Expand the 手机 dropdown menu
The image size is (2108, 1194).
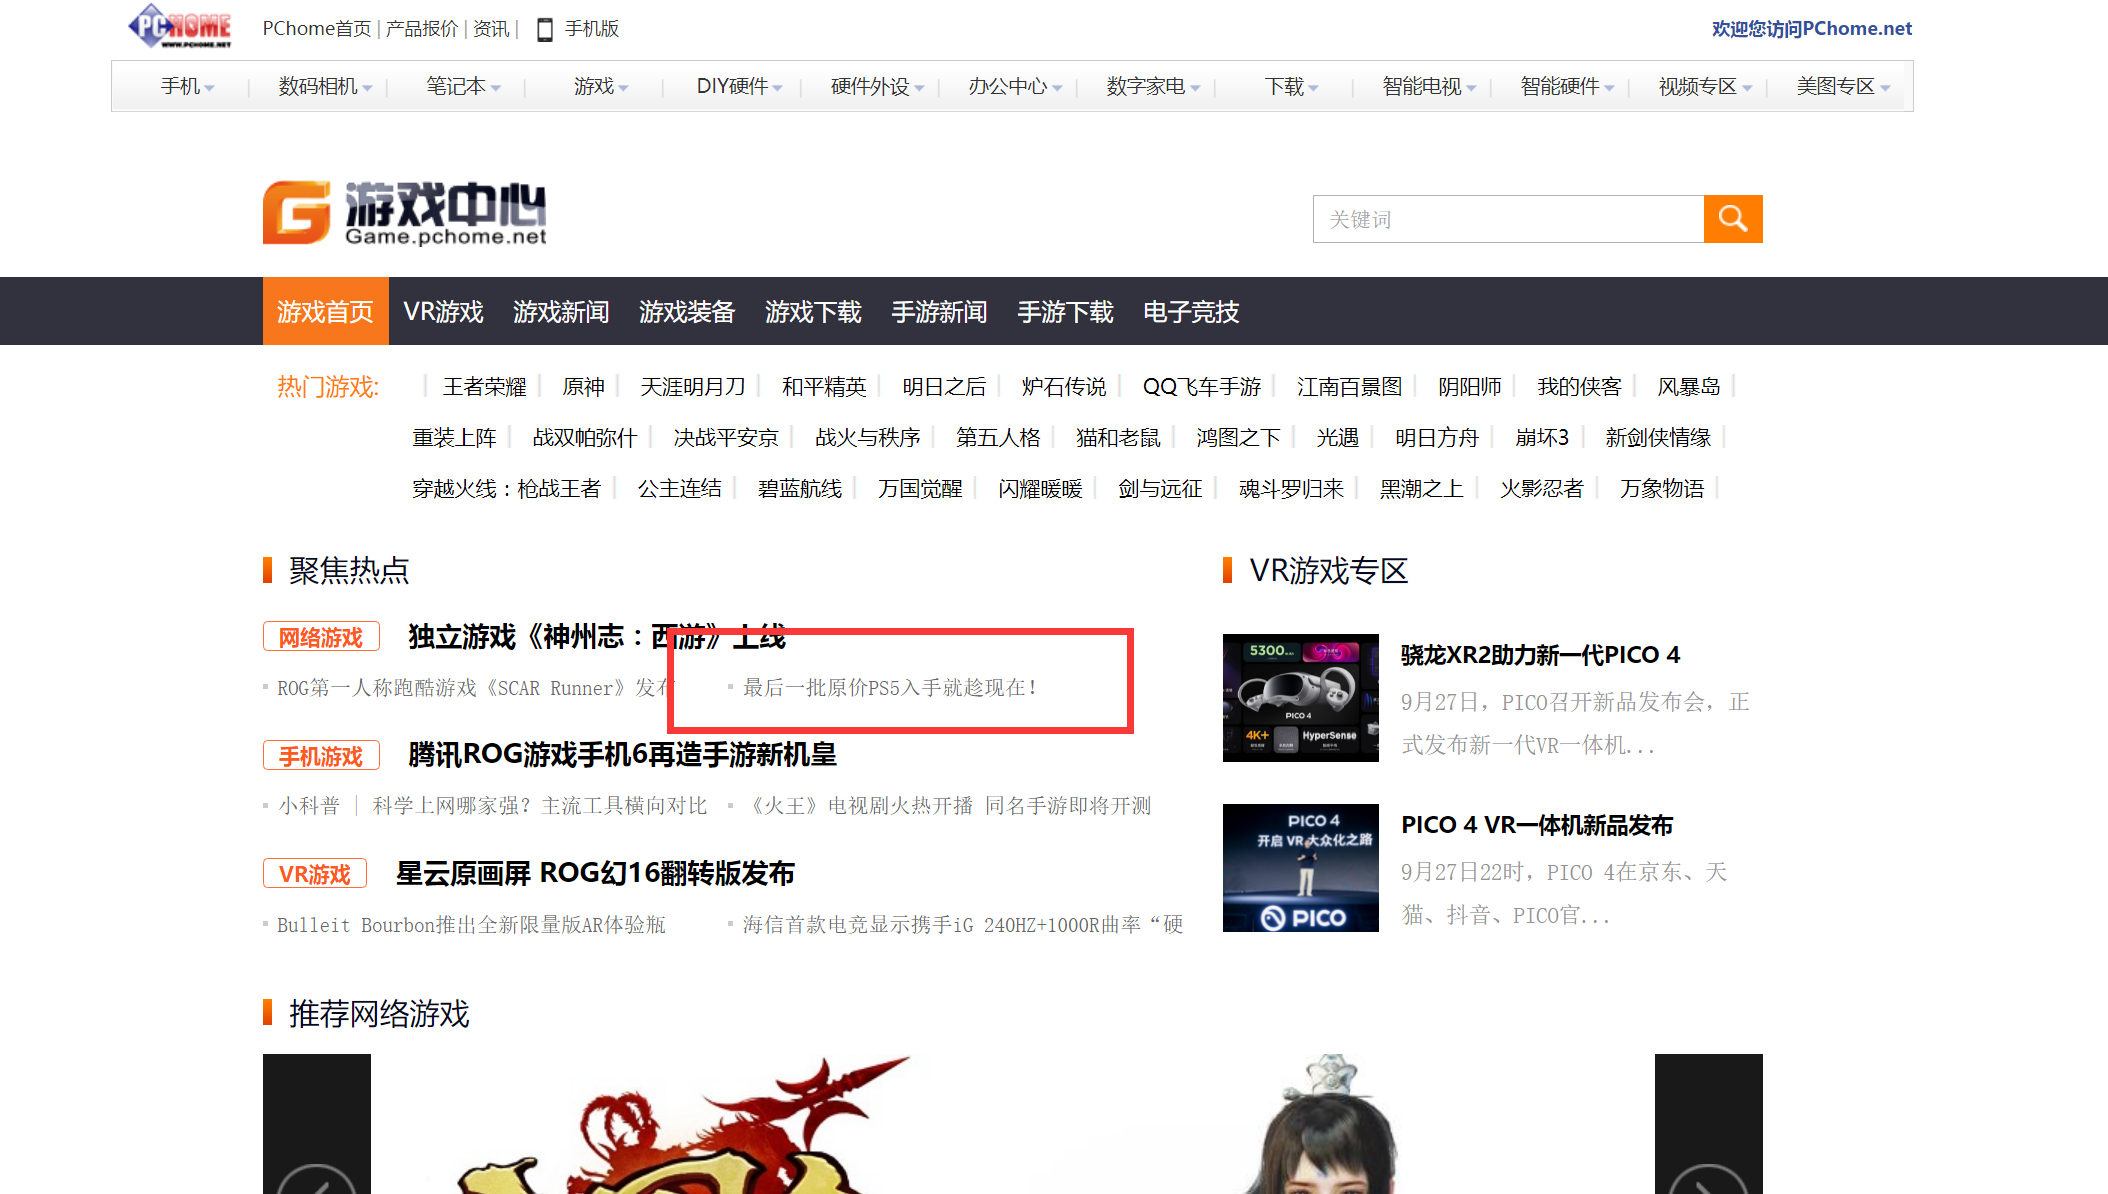click(187, 87)
